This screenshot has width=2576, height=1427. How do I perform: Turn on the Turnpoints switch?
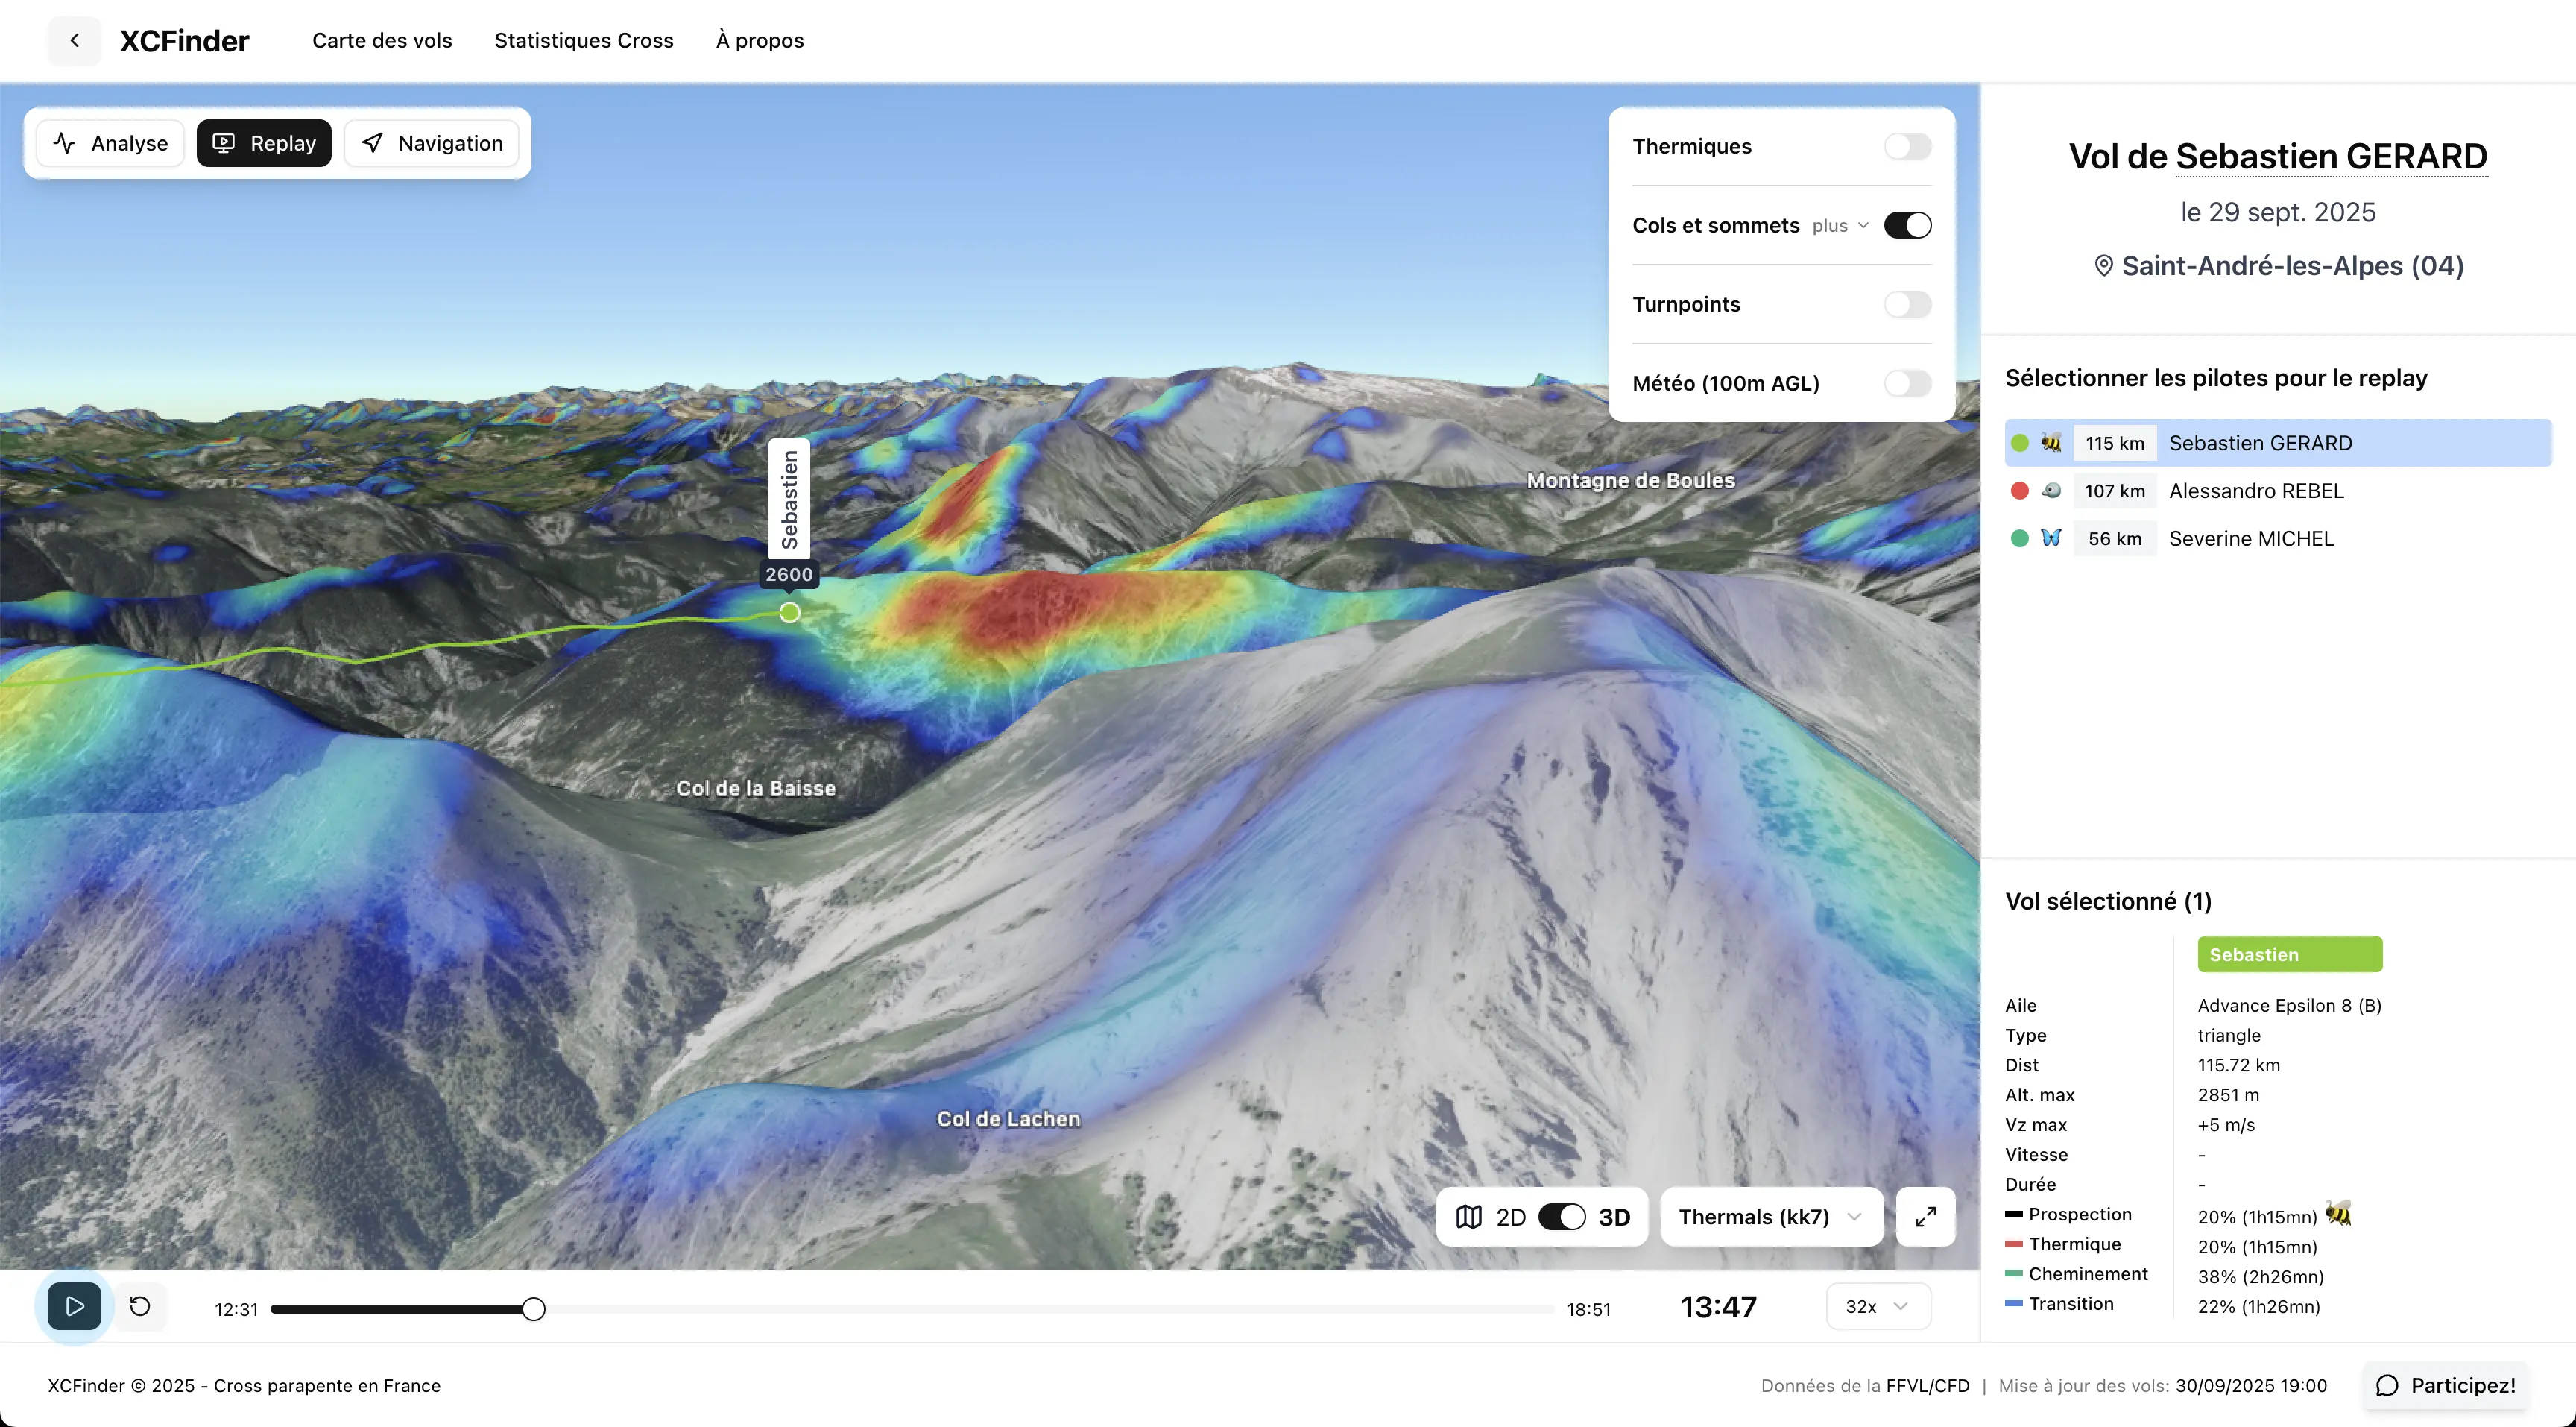[1907, 305]
